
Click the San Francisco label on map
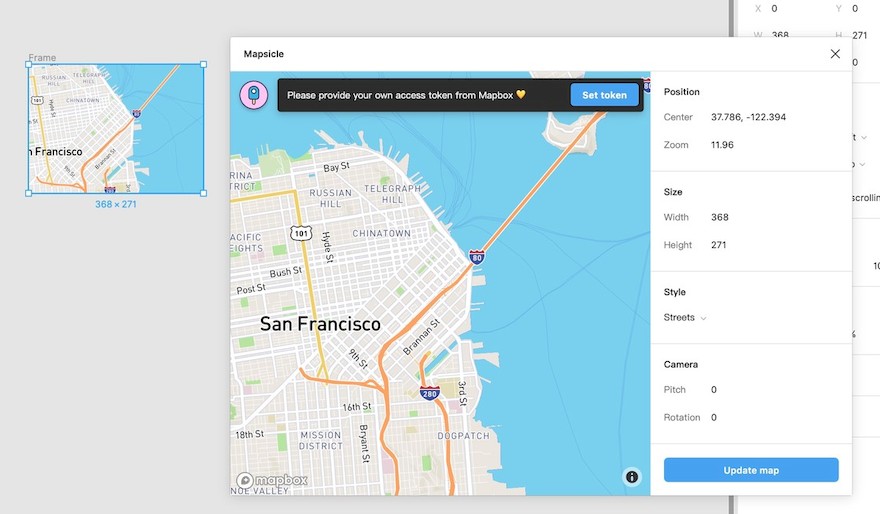pos(320,324)
